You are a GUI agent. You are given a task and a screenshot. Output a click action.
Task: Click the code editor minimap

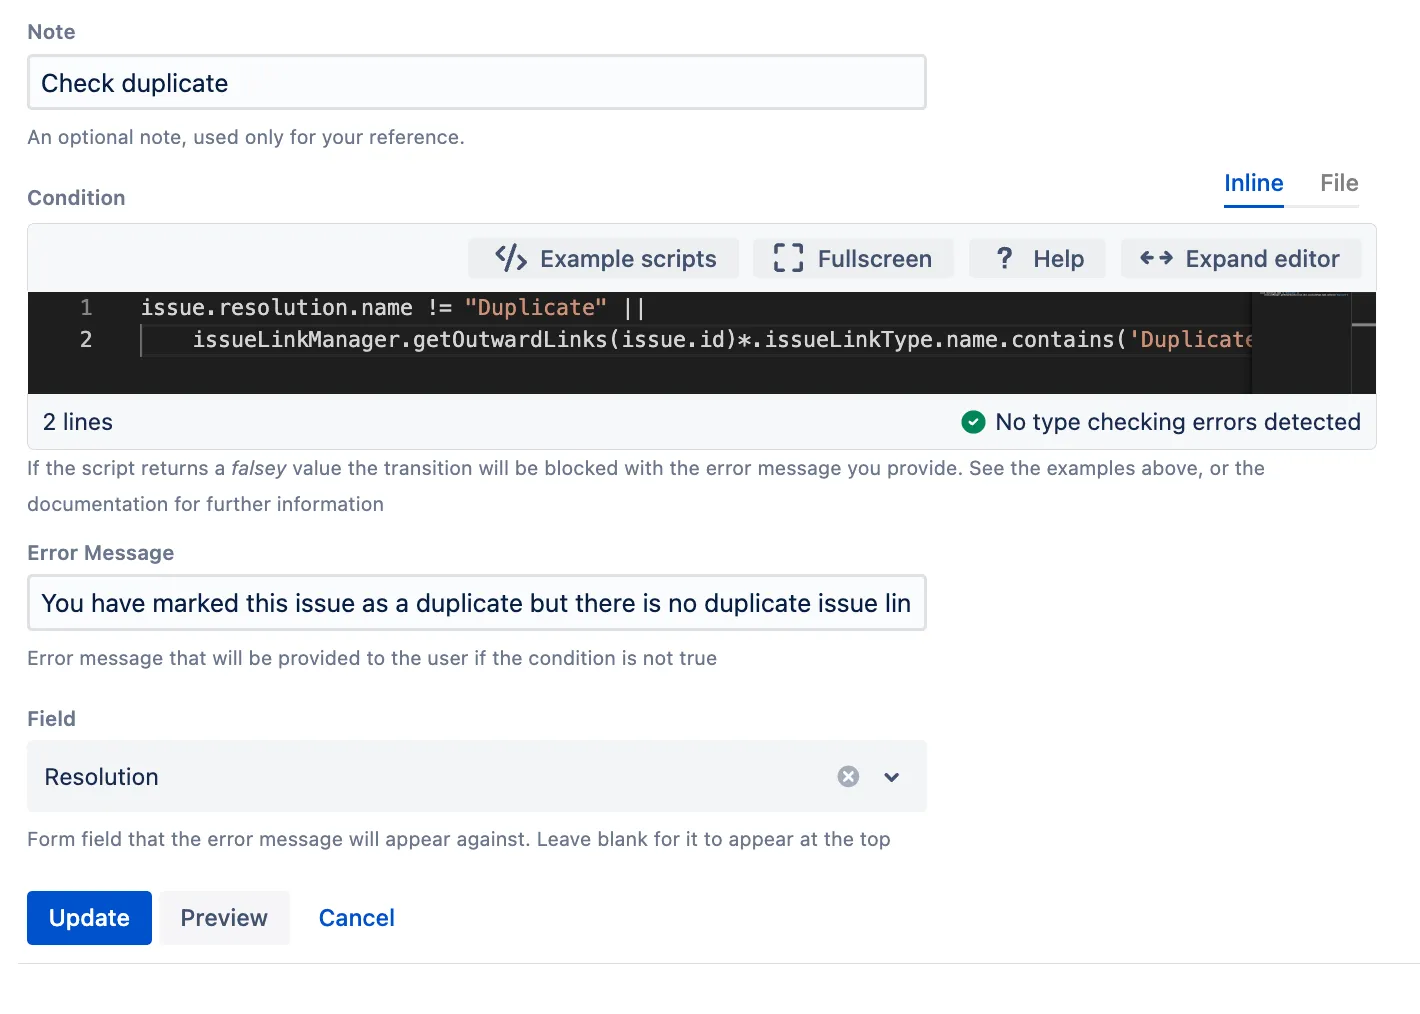click(1301, 342)
